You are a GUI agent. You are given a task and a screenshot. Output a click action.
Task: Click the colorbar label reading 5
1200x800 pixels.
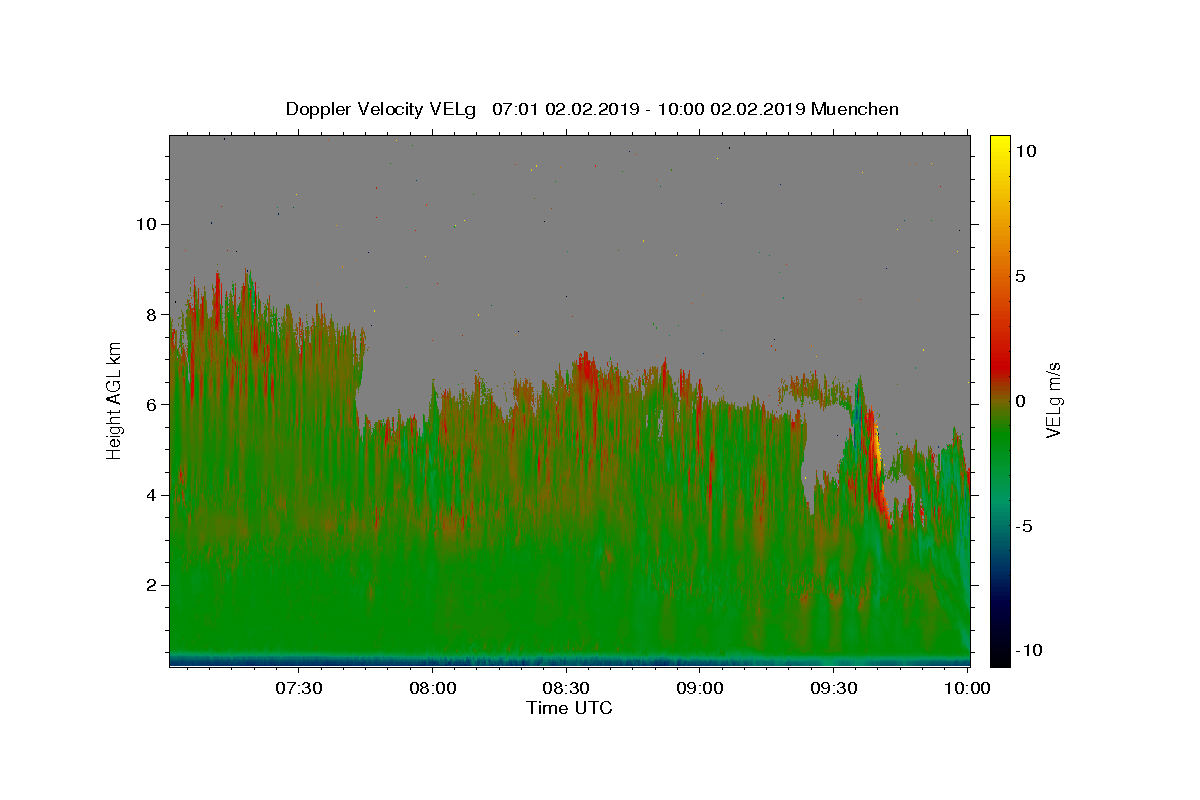point(1020,276)
